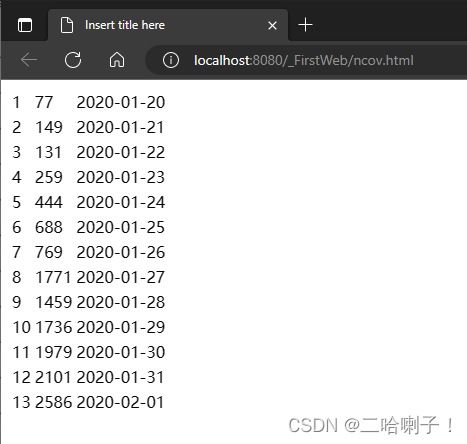Select the value 131

(x=48, y=152)
